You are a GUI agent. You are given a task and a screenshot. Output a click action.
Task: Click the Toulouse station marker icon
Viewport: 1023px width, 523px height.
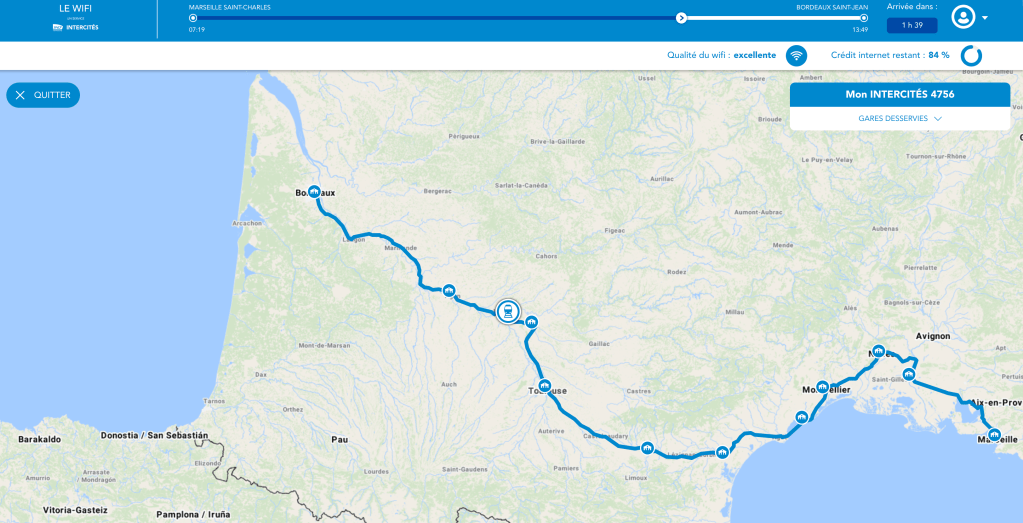pos(545,385)
